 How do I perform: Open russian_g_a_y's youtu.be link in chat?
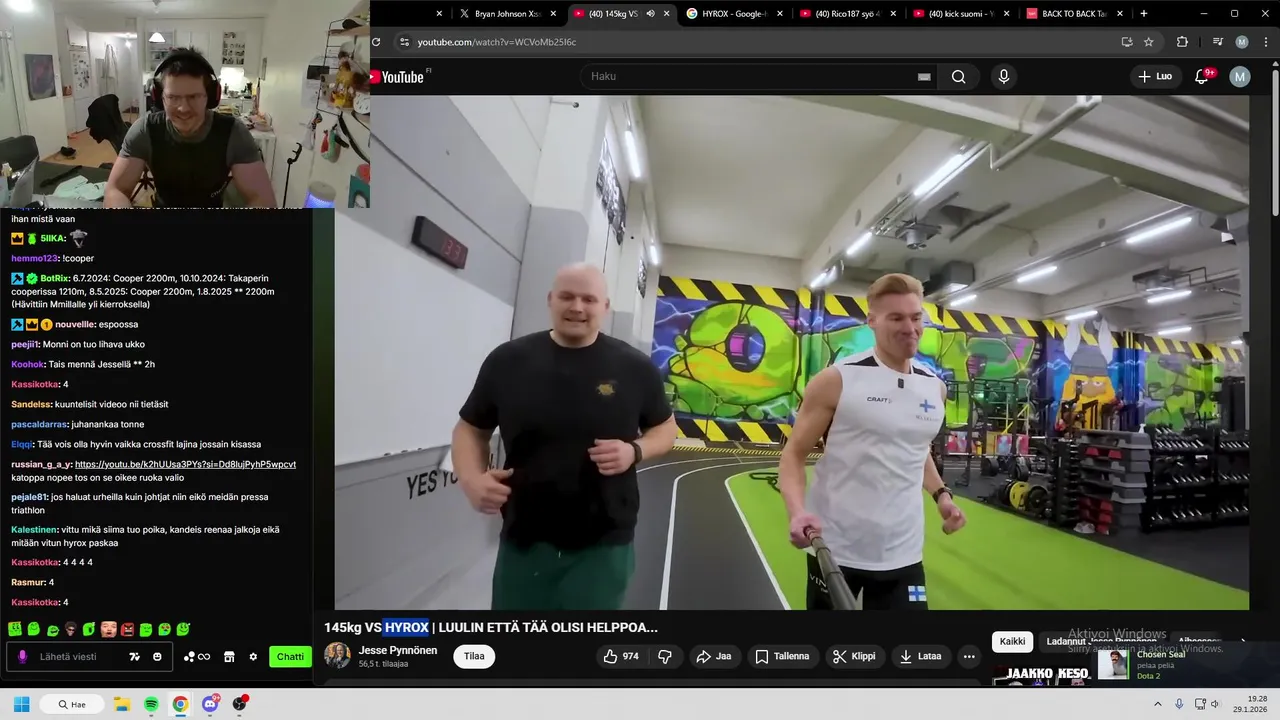coord(185,465)
